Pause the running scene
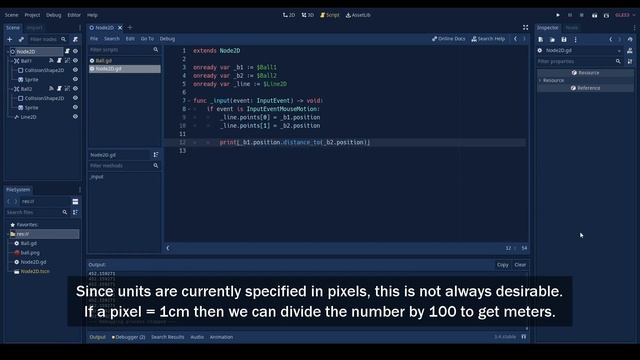The image size is (640, 360). (x=570, y=15)
